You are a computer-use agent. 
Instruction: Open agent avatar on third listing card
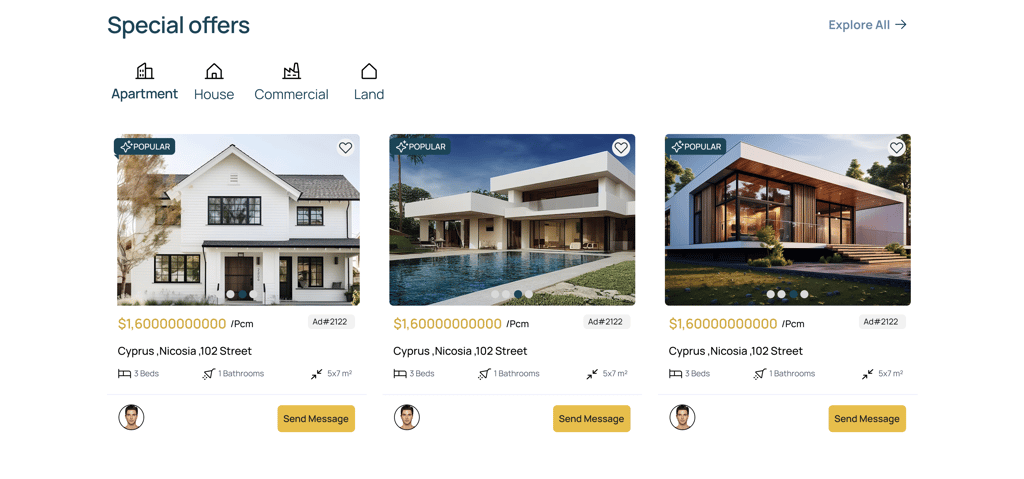tap(682, 417)
